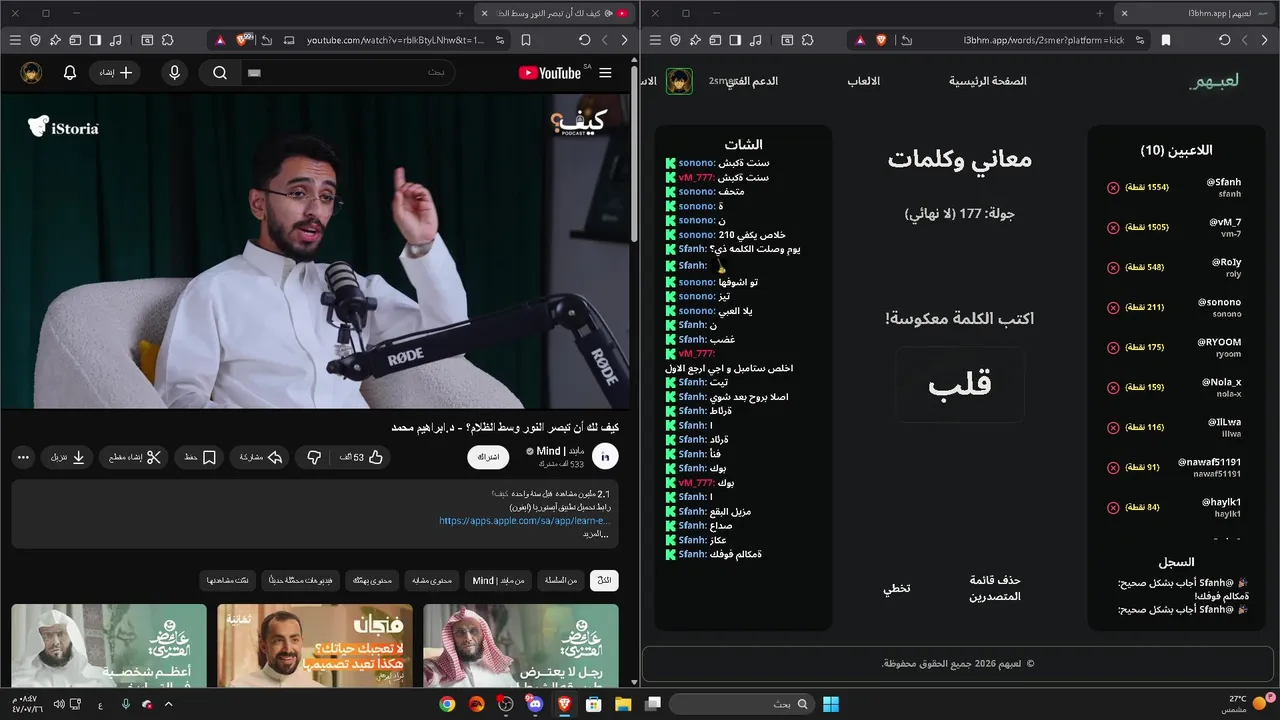Reload the YouTube browser window

585,40
